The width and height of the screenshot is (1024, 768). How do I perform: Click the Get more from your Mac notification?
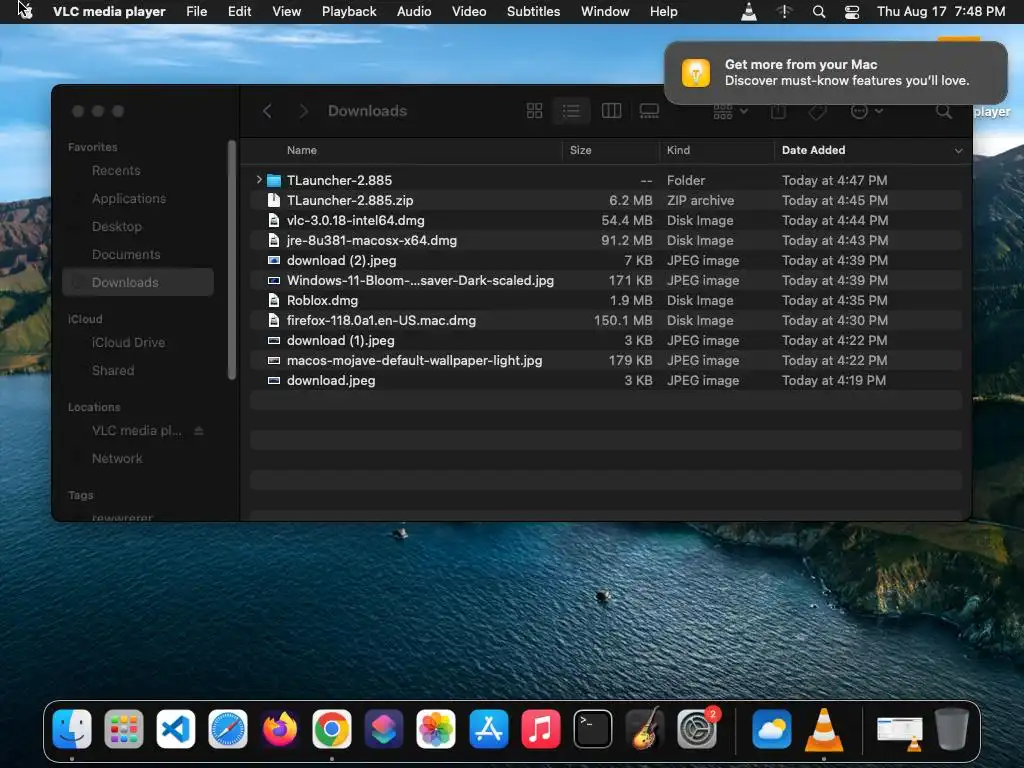(x=835, y=72)
